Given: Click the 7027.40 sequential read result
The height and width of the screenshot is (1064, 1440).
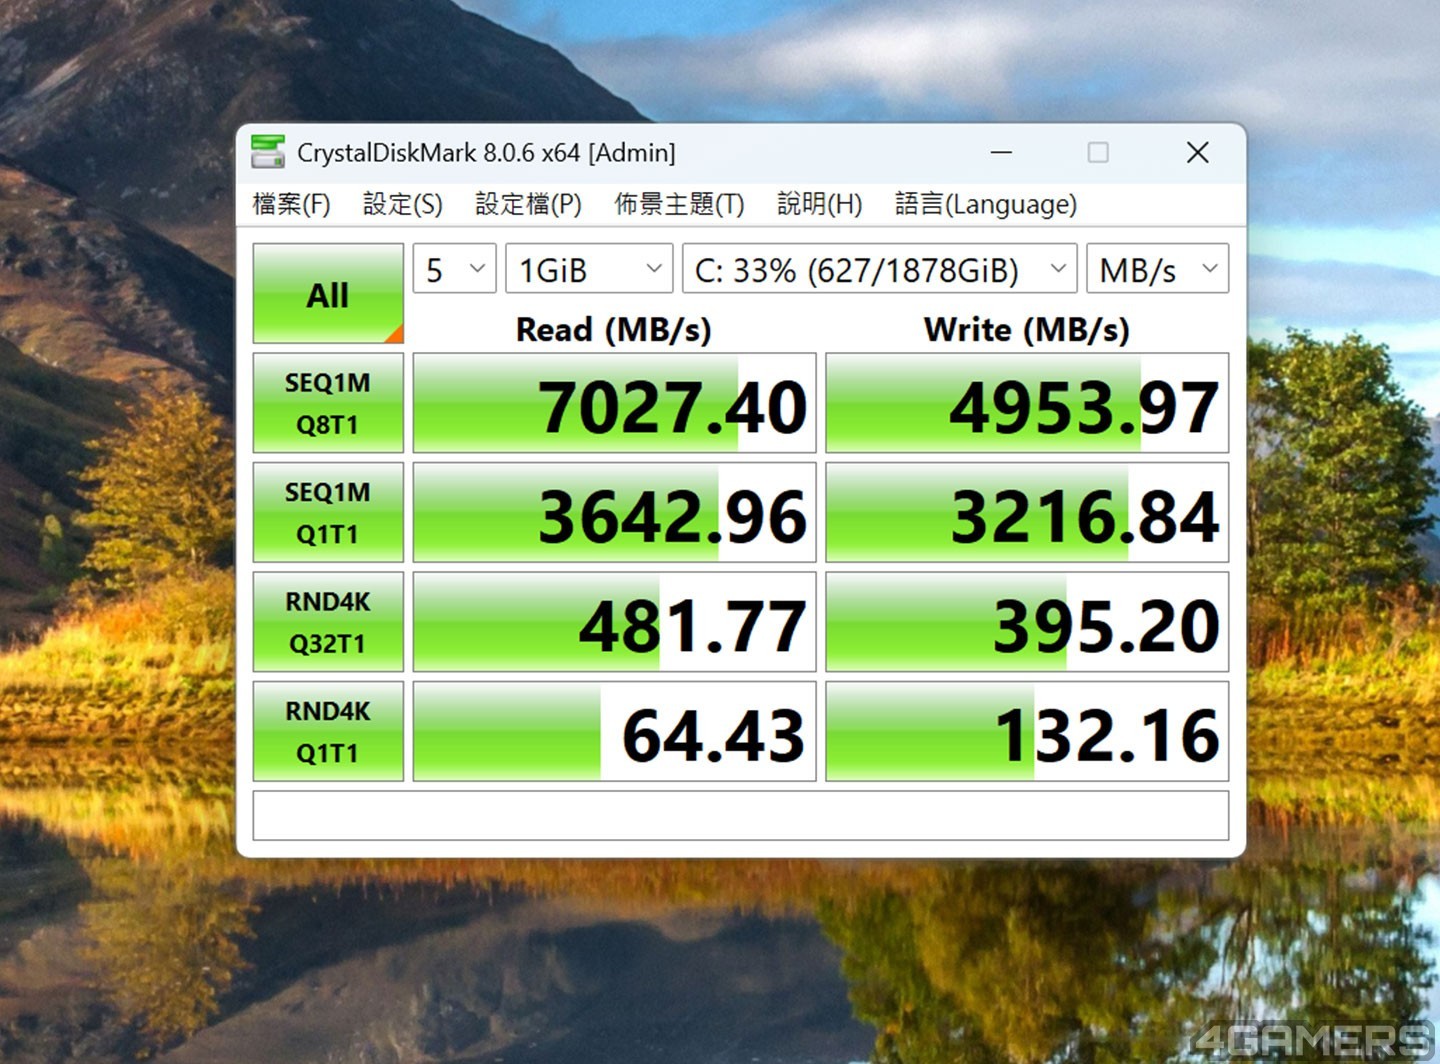Looking at the screenshot, I should coord(615,403).
